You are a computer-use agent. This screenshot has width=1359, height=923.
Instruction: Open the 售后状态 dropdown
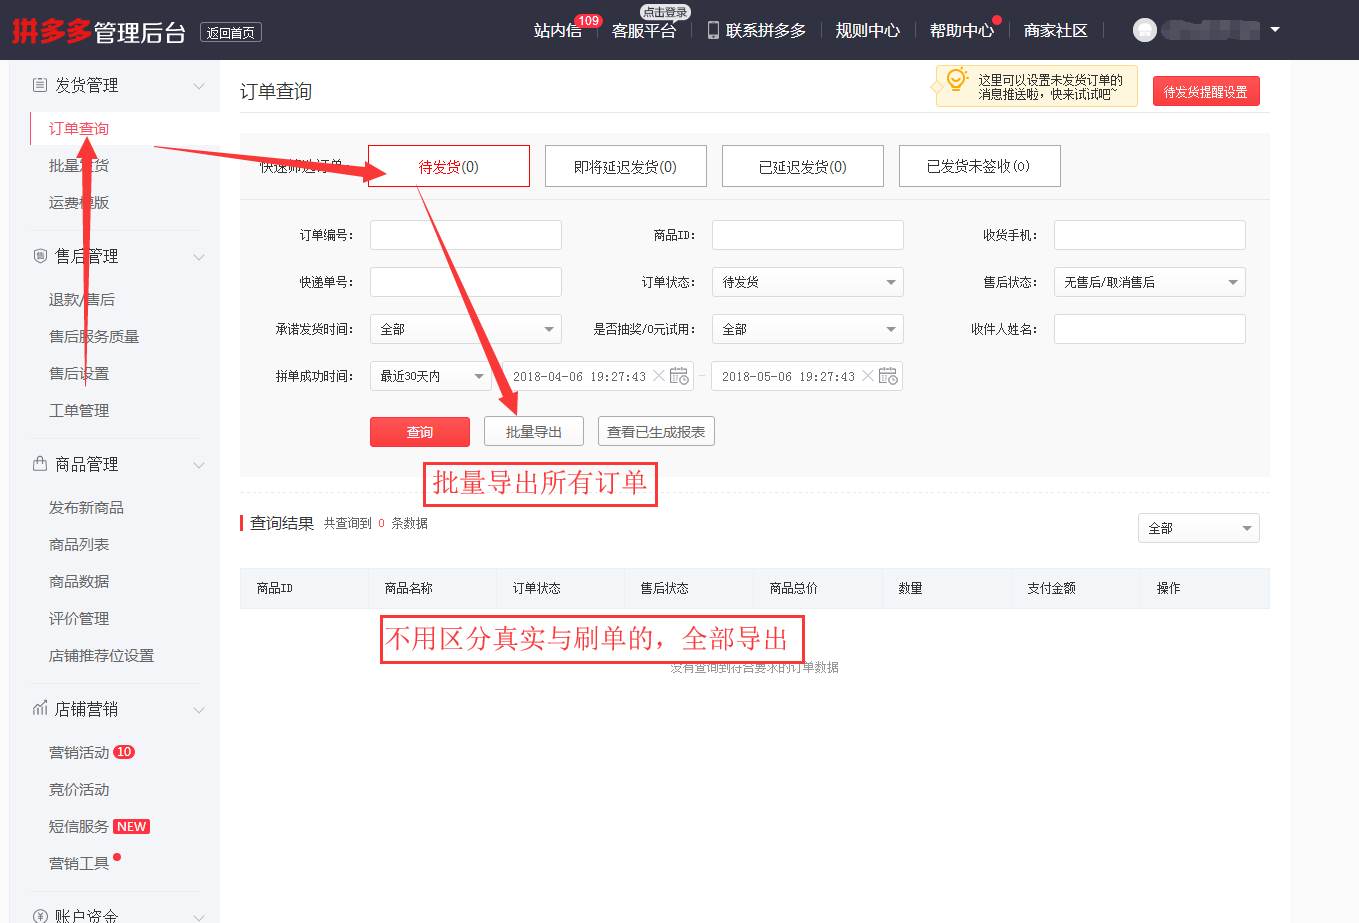click(x=1150, y=282)
